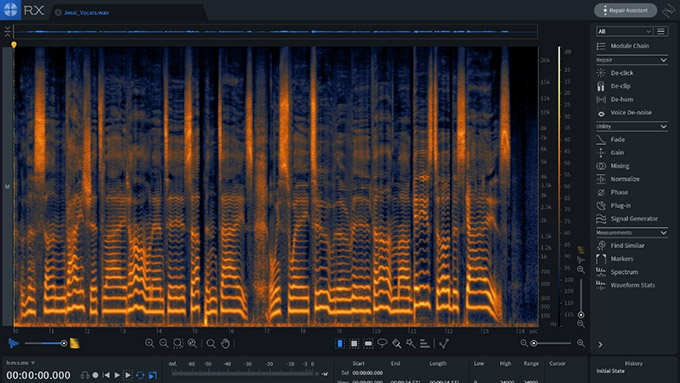Click the zoom to selection icon

178,344
